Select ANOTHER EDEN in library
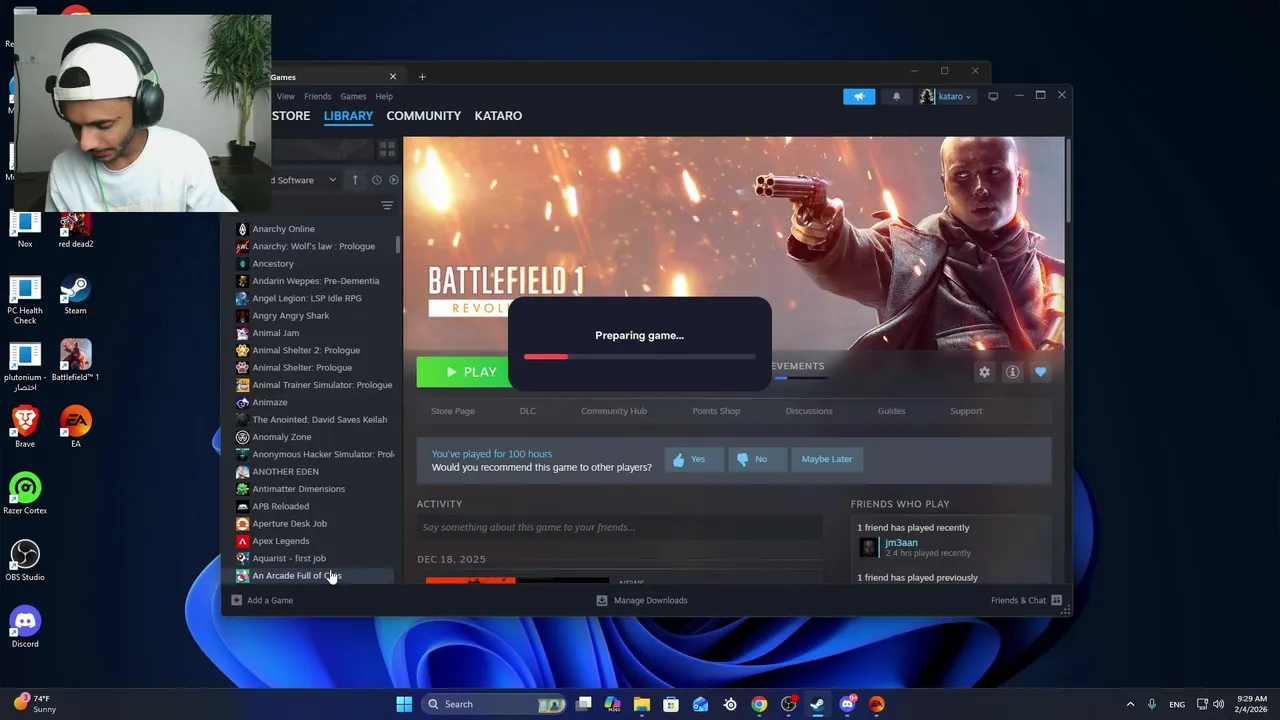 (x=285, y=472)
